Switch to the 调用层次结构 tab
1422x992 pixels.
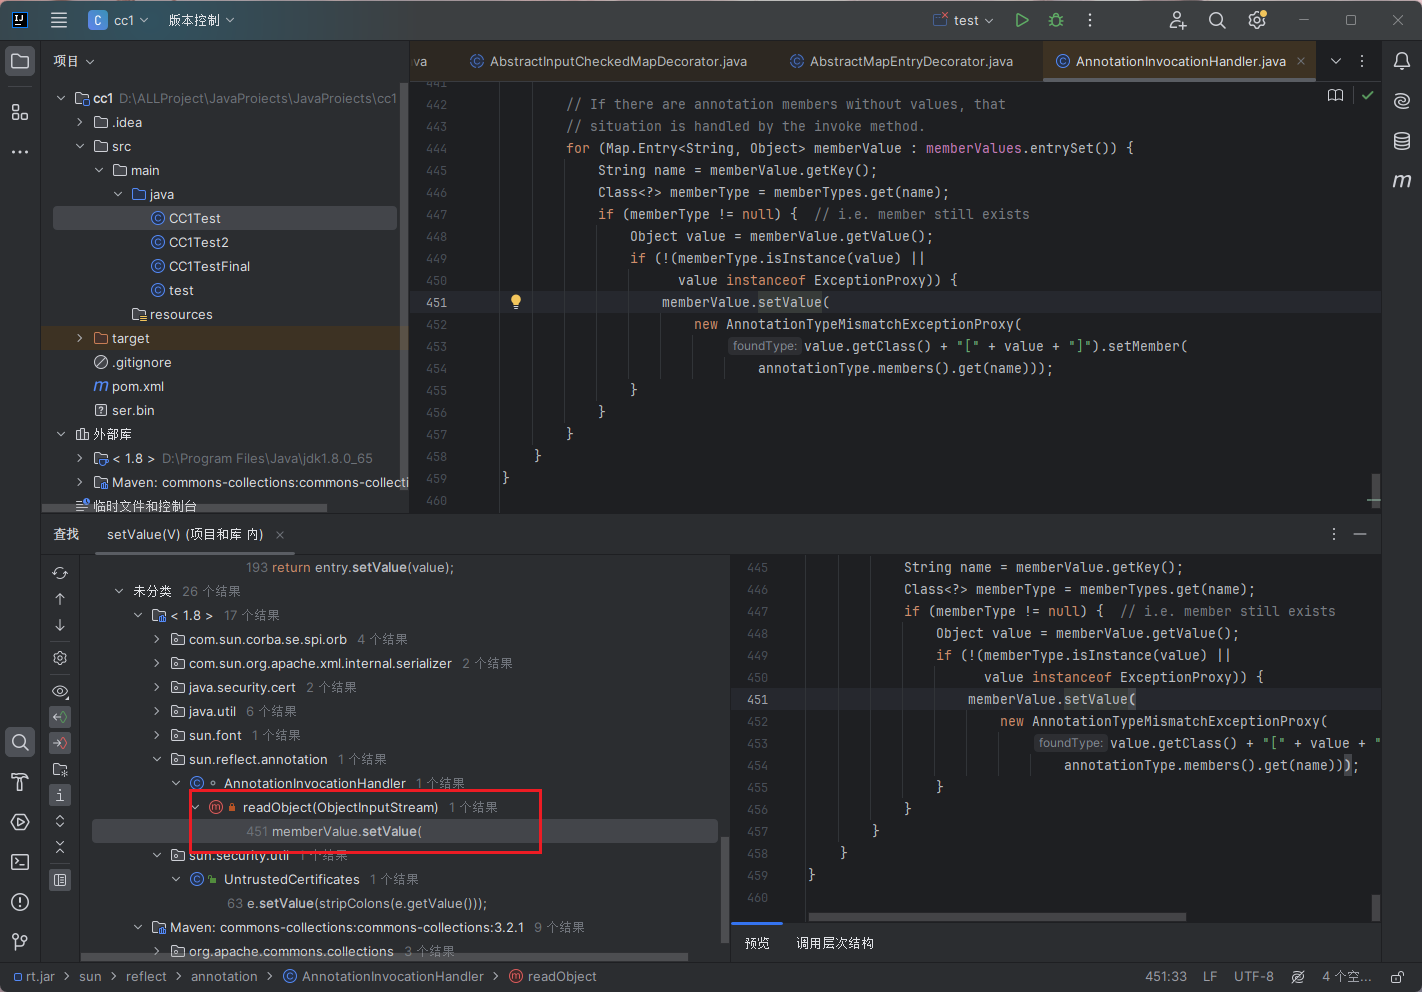pyautogui.click(x=834, y=943)
